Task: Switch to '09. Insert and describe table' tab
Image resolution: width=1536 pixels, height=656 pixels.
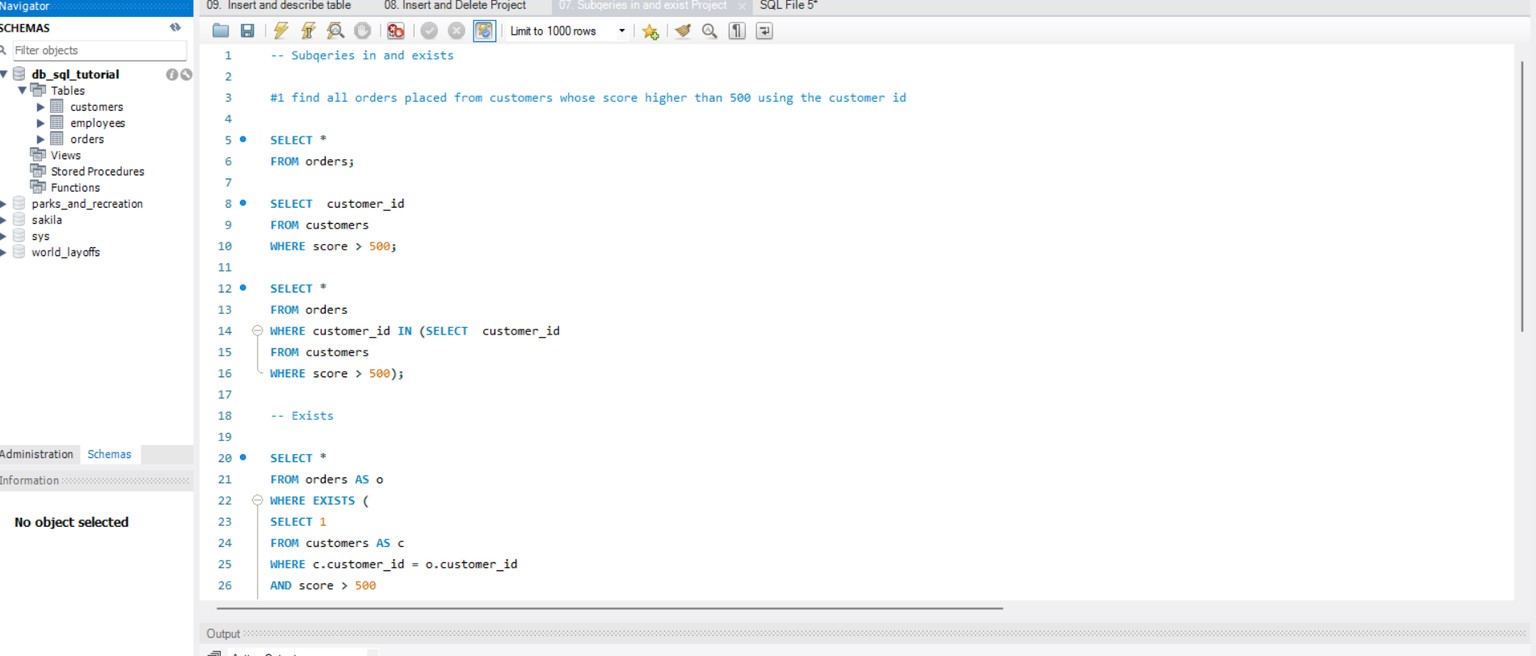Action: (279, 6)
